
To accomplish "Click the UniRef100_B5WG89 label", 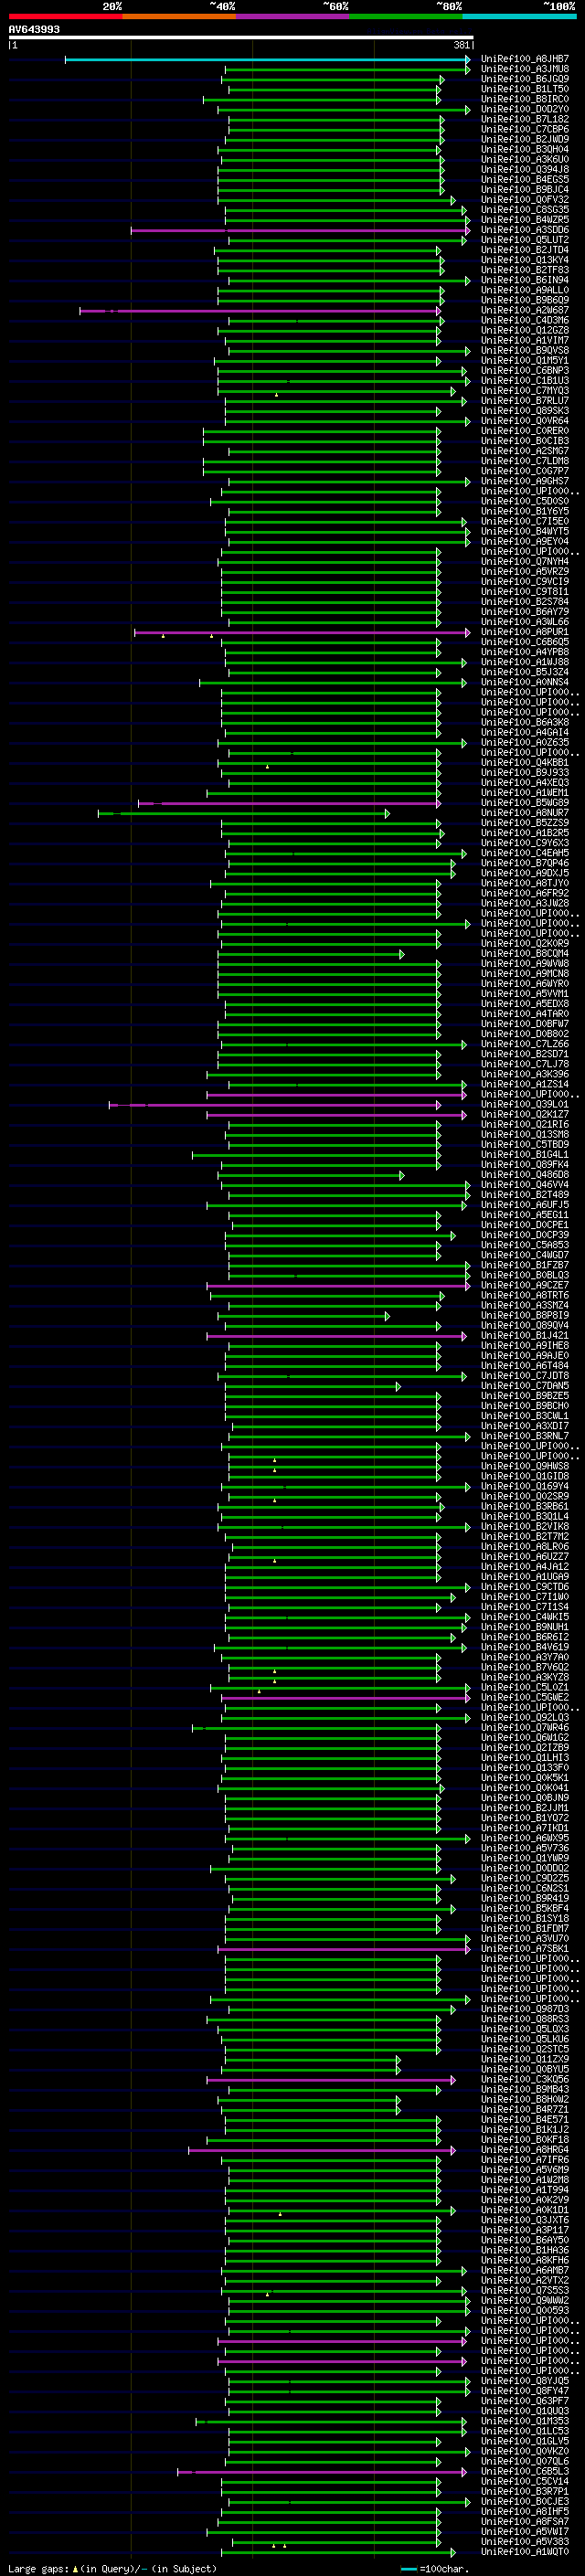I will (525, 803).
